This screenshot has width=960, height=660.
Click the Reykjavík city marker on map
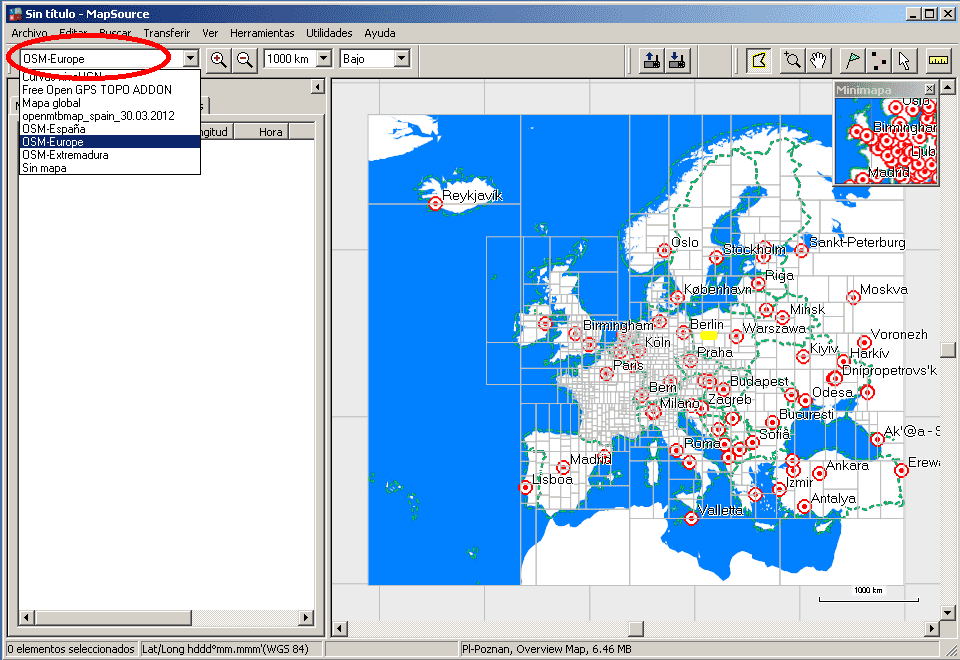[x=435, y=203]
